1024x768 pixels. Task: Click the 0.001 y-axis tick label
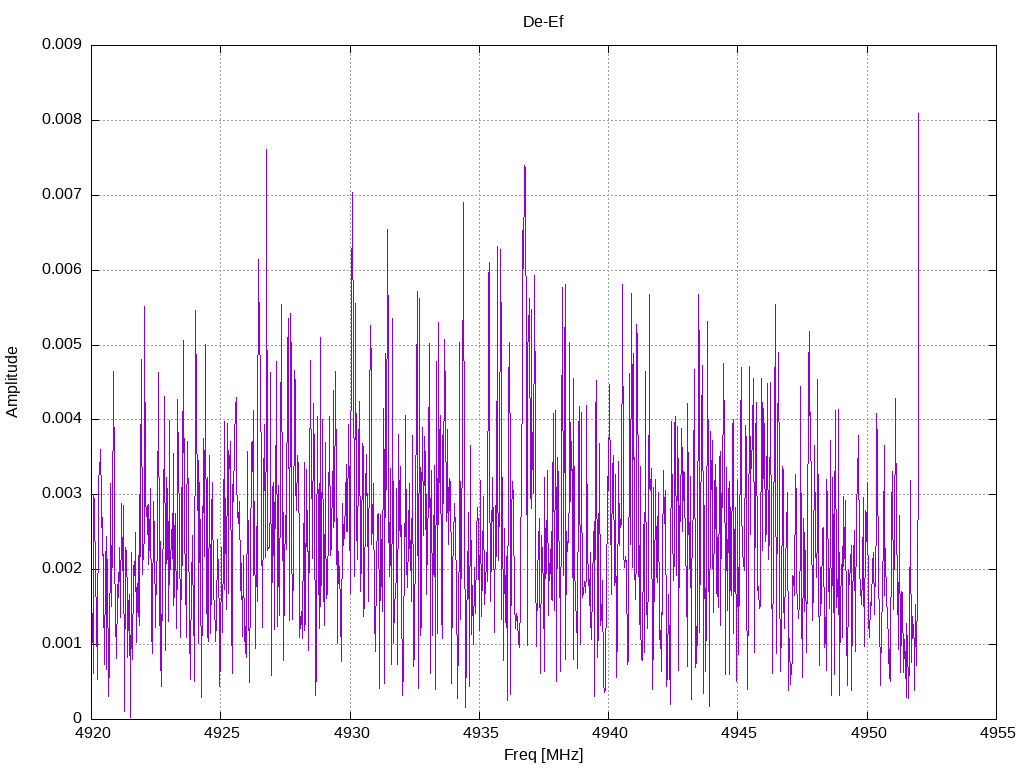tap(62, 644)
